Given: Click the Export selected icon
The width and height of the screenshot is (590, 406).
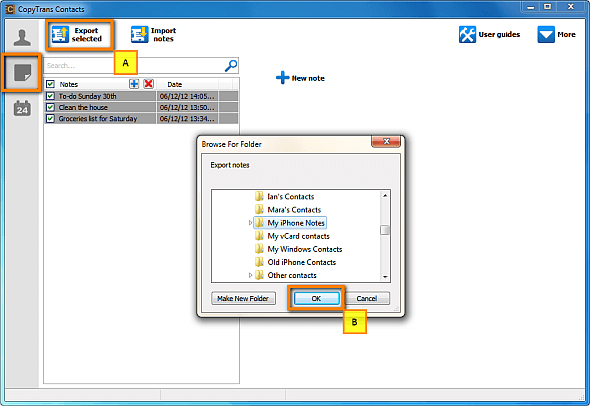Looking at the screenshot, I should (x=60, y=34).
